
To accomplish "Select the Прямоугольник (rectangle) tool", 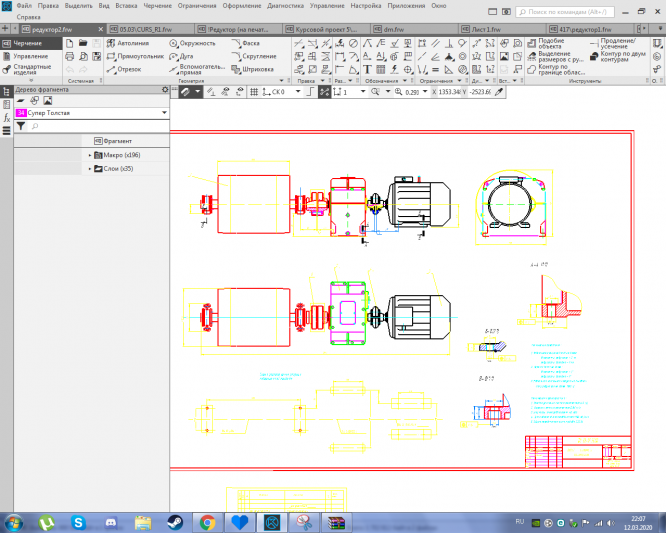I will [134, 57].
